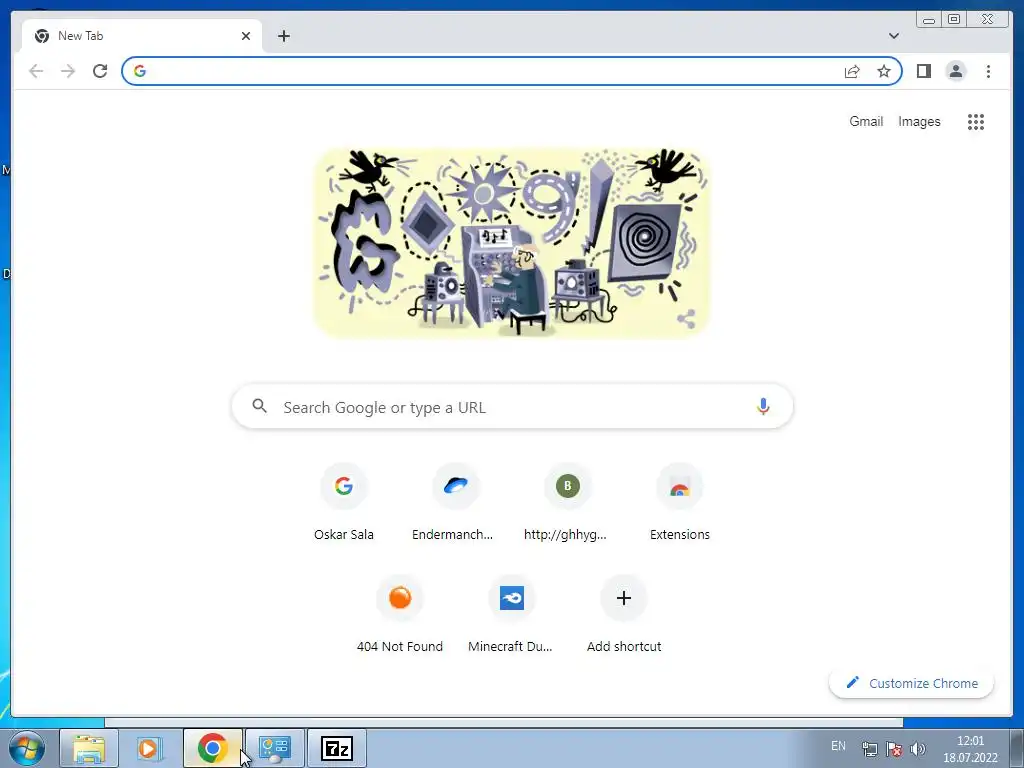Click the volume speaker tray icon
Viewport: 1024px width, 768px height.
[x=918, y=748]
